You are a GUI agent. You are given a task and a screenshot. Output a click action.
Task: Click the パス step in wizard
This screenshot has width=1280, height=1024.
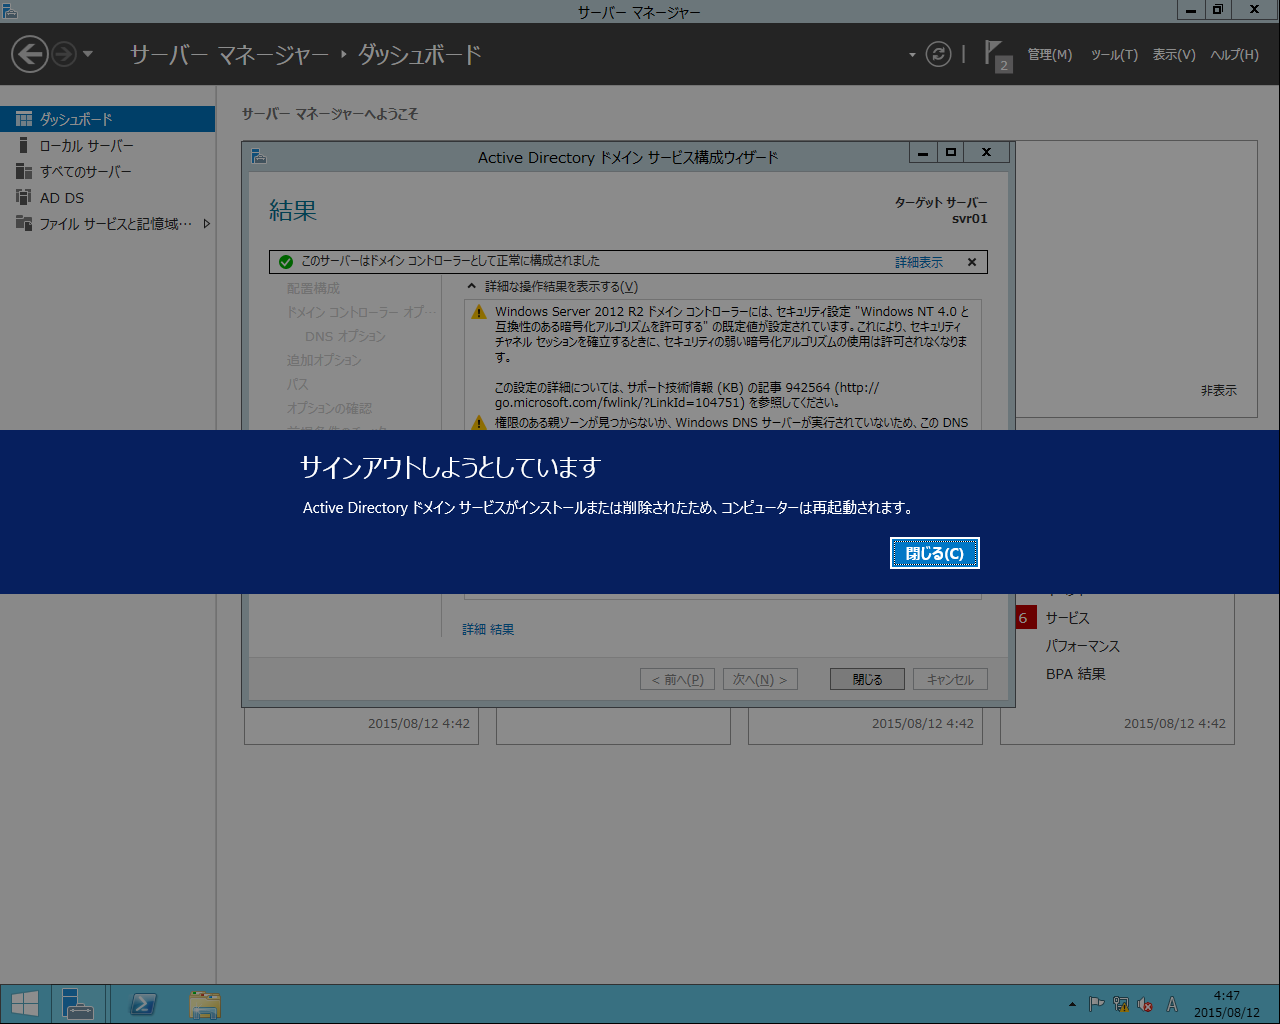(297, 384)
